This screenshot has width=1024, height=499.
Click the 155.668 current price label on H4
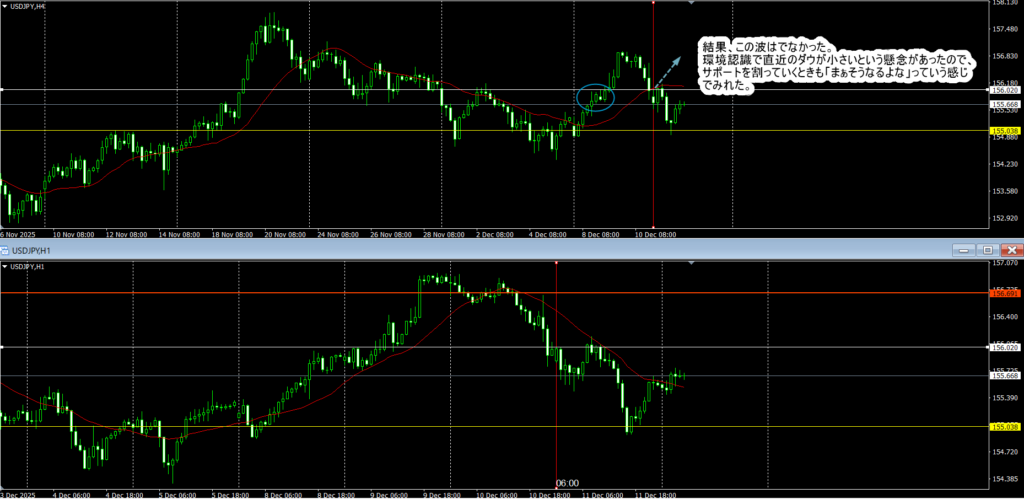pos(1004,104)
